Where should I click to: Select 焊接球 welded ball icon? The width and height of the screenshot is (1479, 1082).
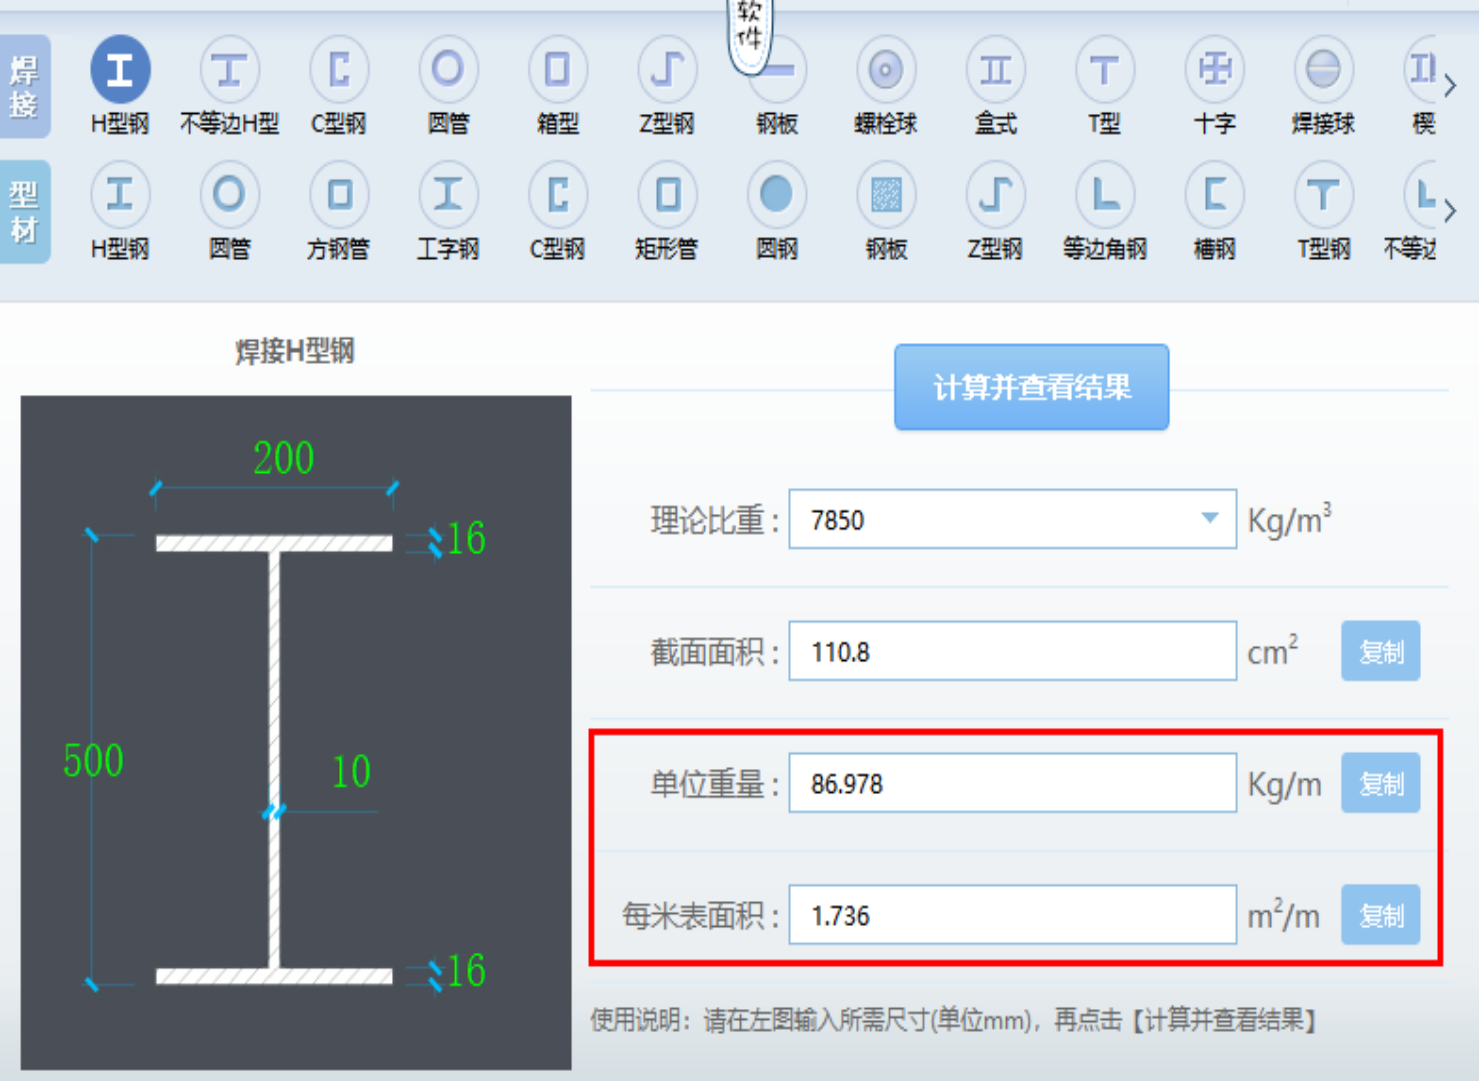[1323, 70]
